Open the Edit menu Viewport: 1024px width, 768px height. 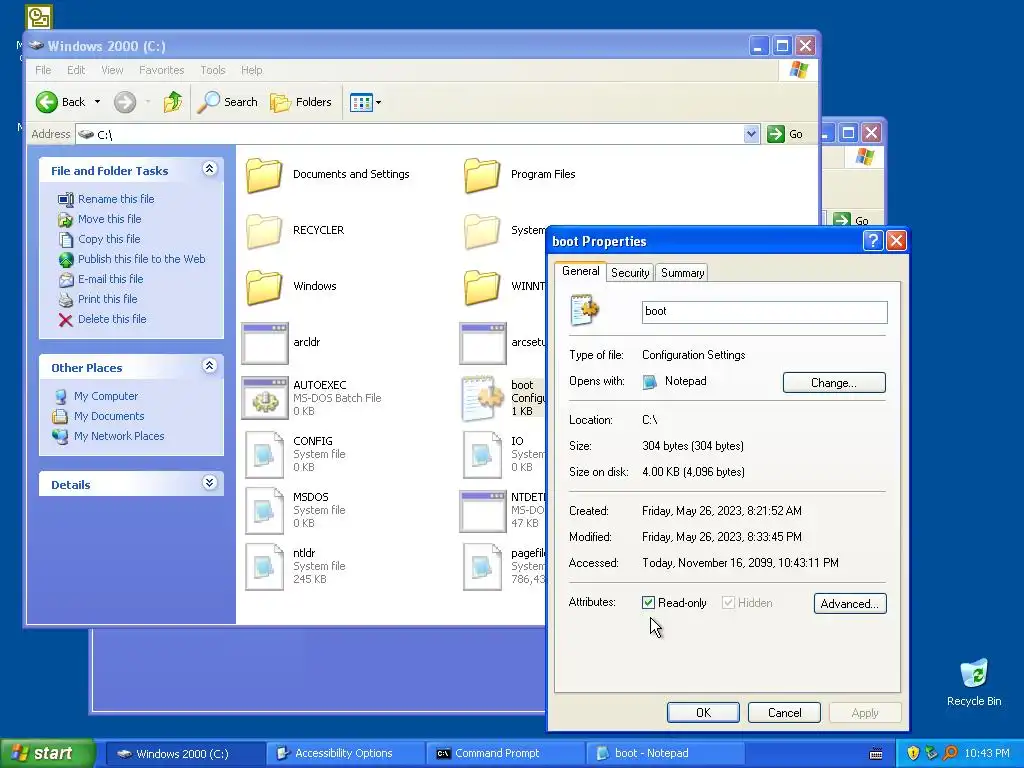pyautogui.click(x=76, y=70)
